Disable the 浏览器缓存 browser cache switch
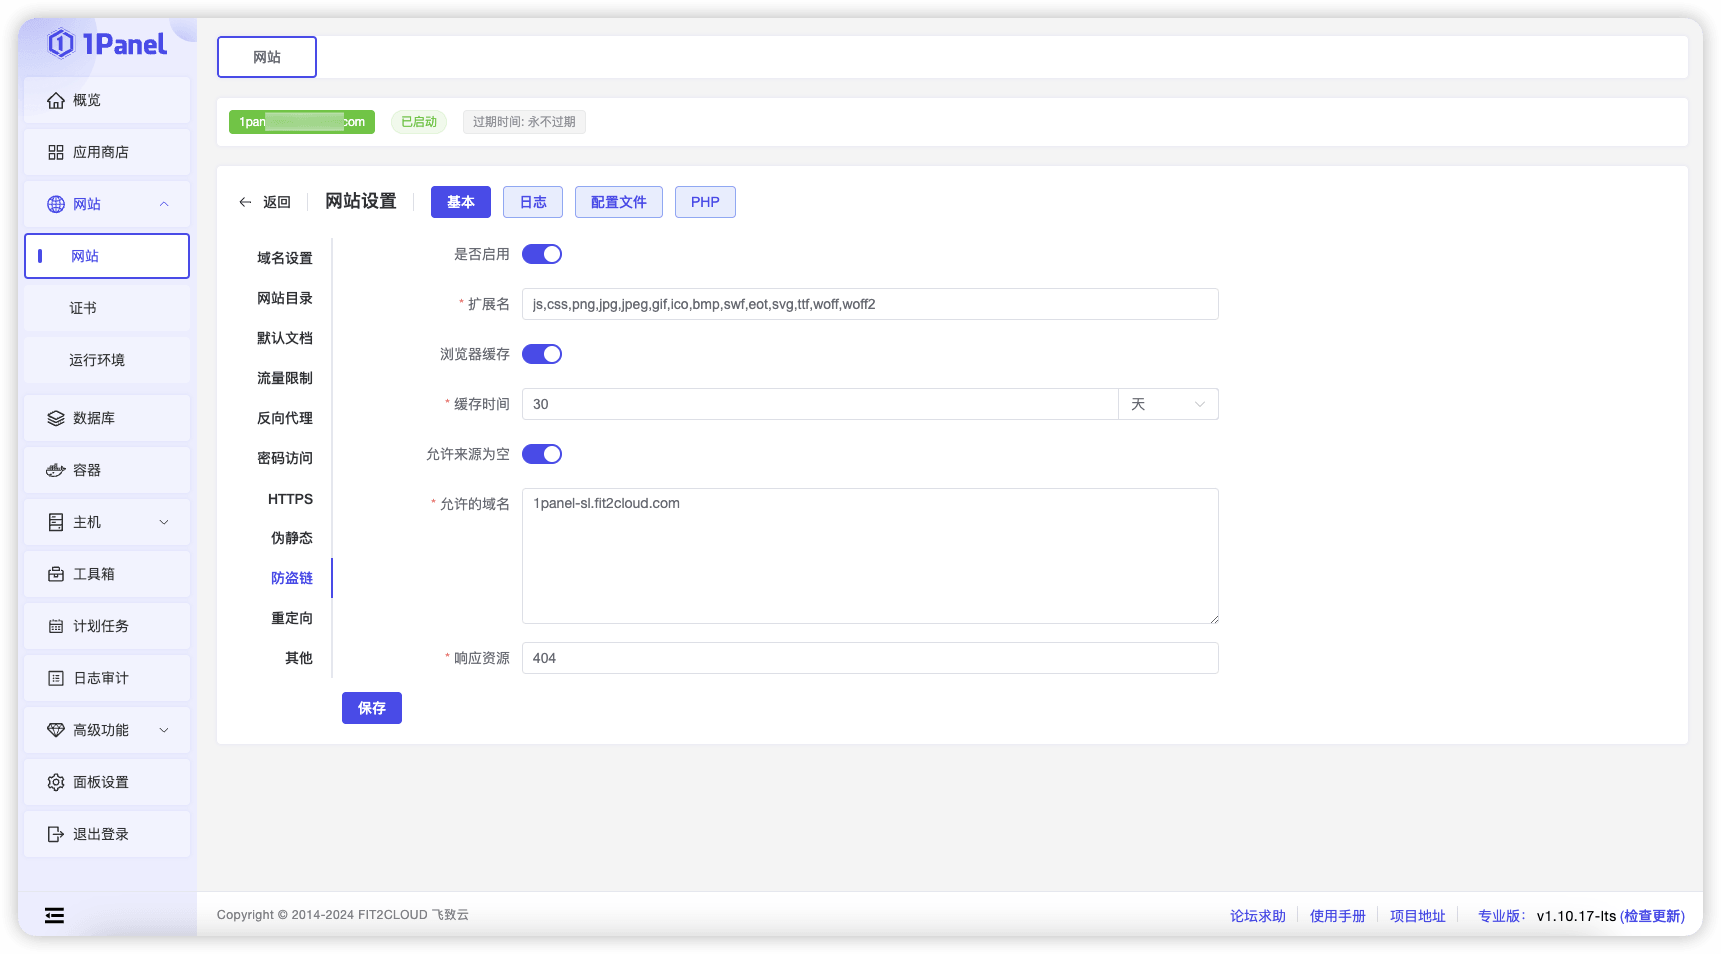Screen dimensions: 1721x954 click(542, 354)
